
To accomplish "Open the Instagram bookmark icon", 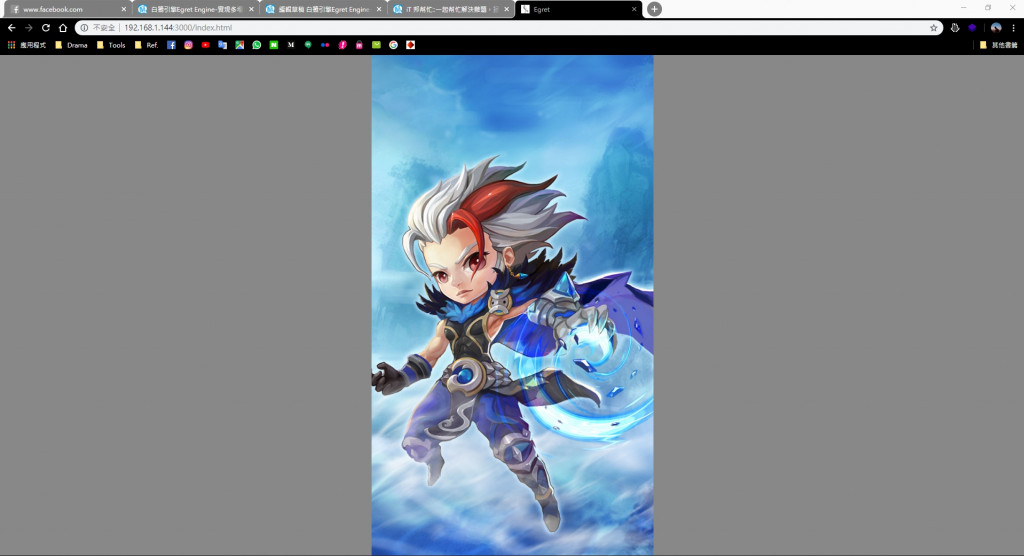I will (188, 45).
